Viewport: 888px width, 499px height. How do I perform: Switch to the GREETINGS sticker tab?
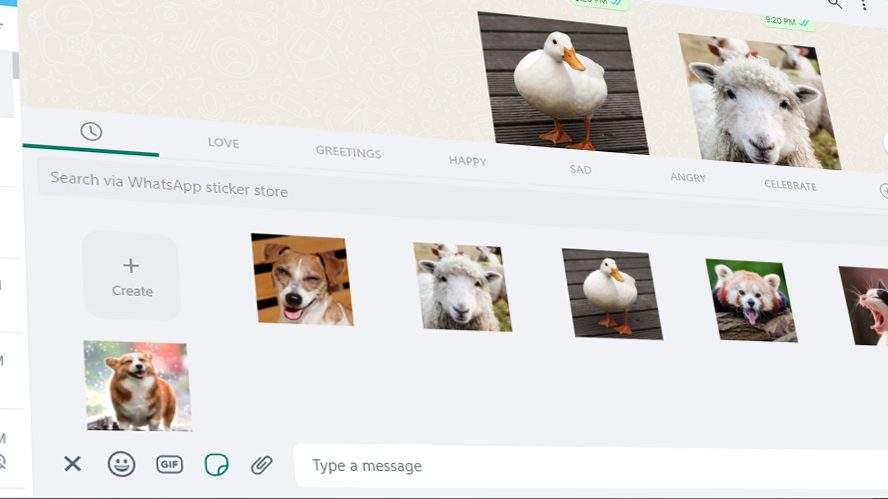tap(348, 152)
